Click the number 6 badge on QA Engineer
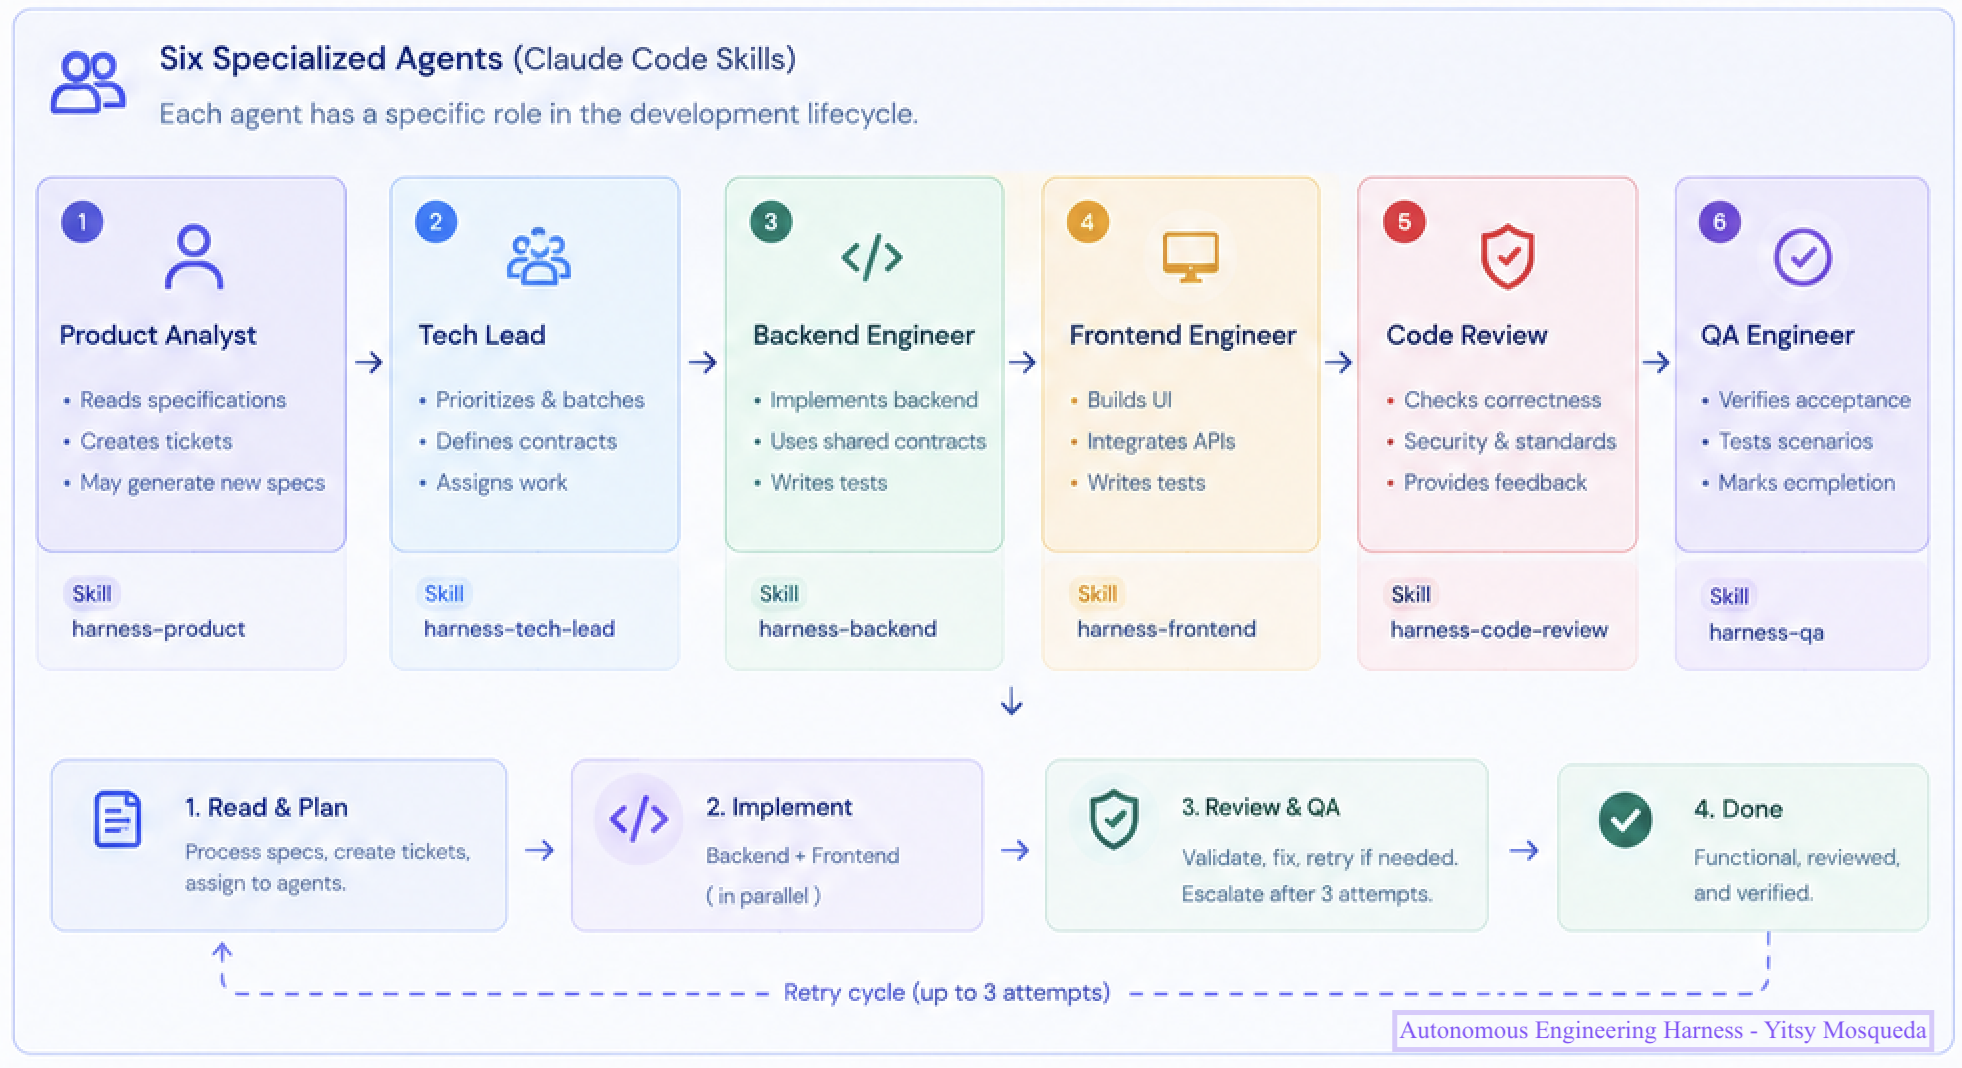Viewport: 1962px width, 1068px height. point(1720,221)
